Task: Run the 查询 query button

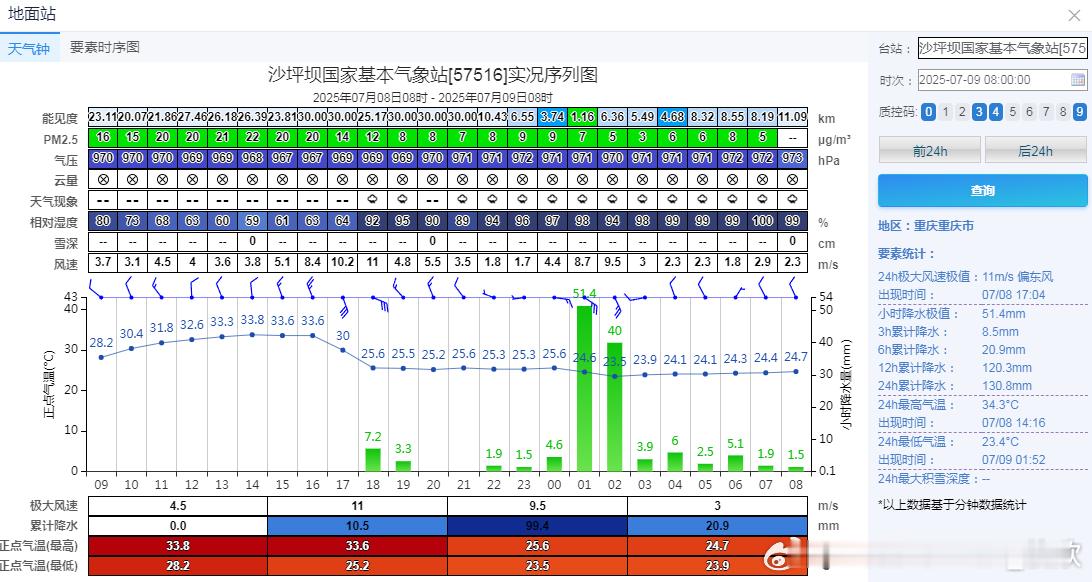Action: click(x=983, y=190)
